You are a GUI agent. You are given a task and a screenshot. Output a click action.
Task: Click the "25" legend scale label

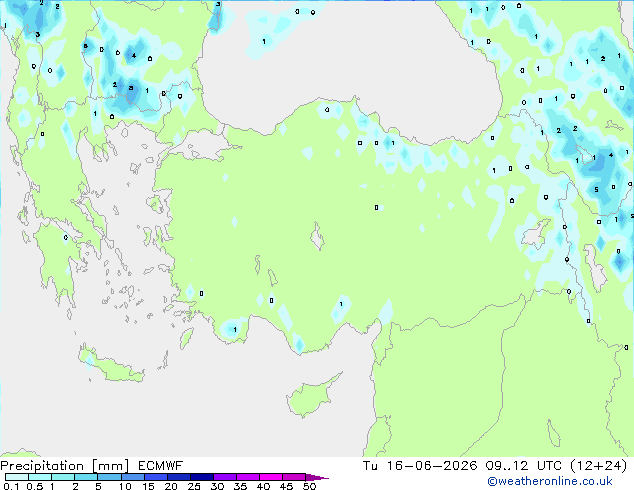point(194,486)
